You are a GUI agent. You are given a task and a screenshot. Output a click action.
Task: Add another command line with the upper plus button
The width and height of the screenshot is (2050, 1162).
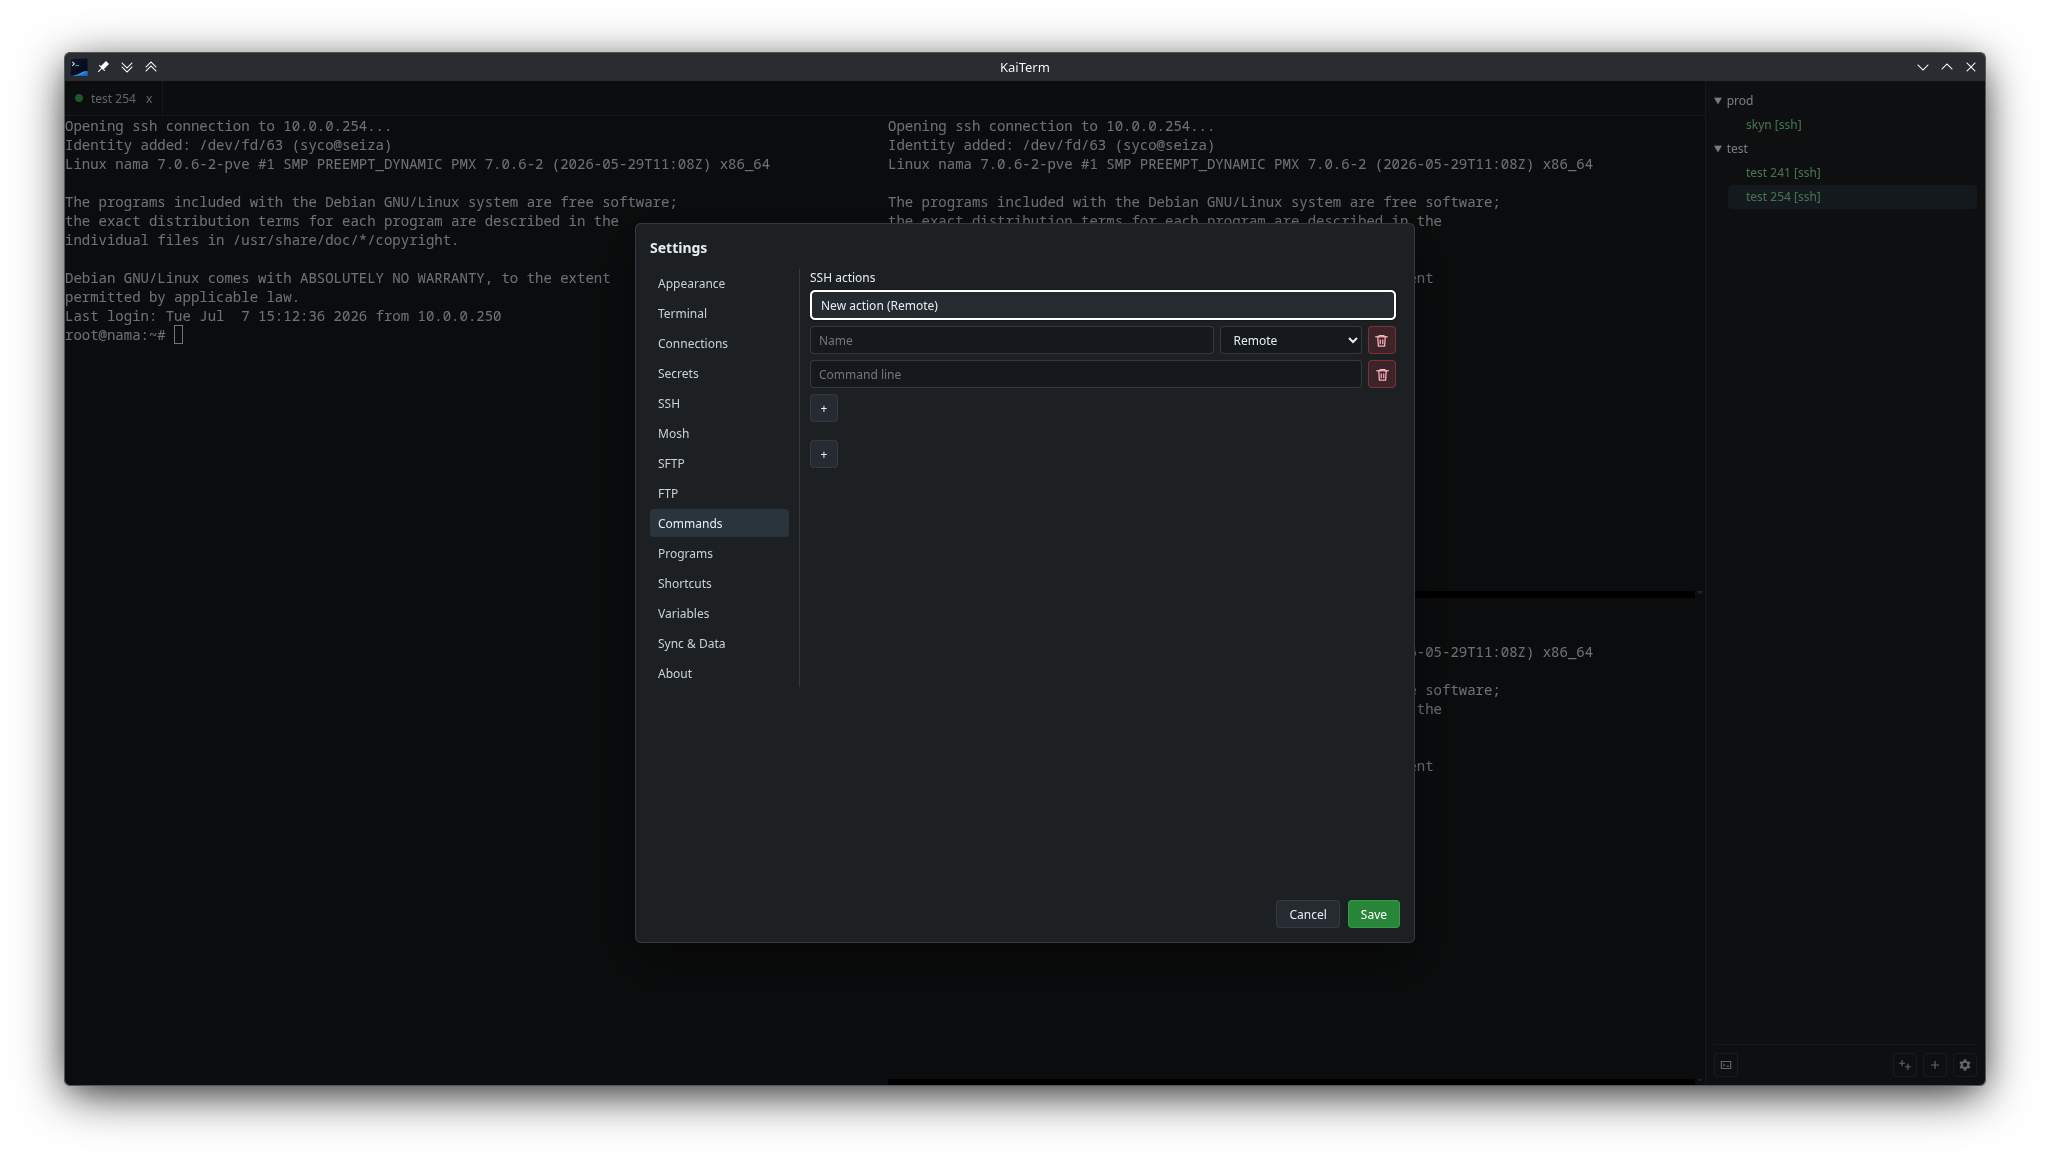(823, 409)
